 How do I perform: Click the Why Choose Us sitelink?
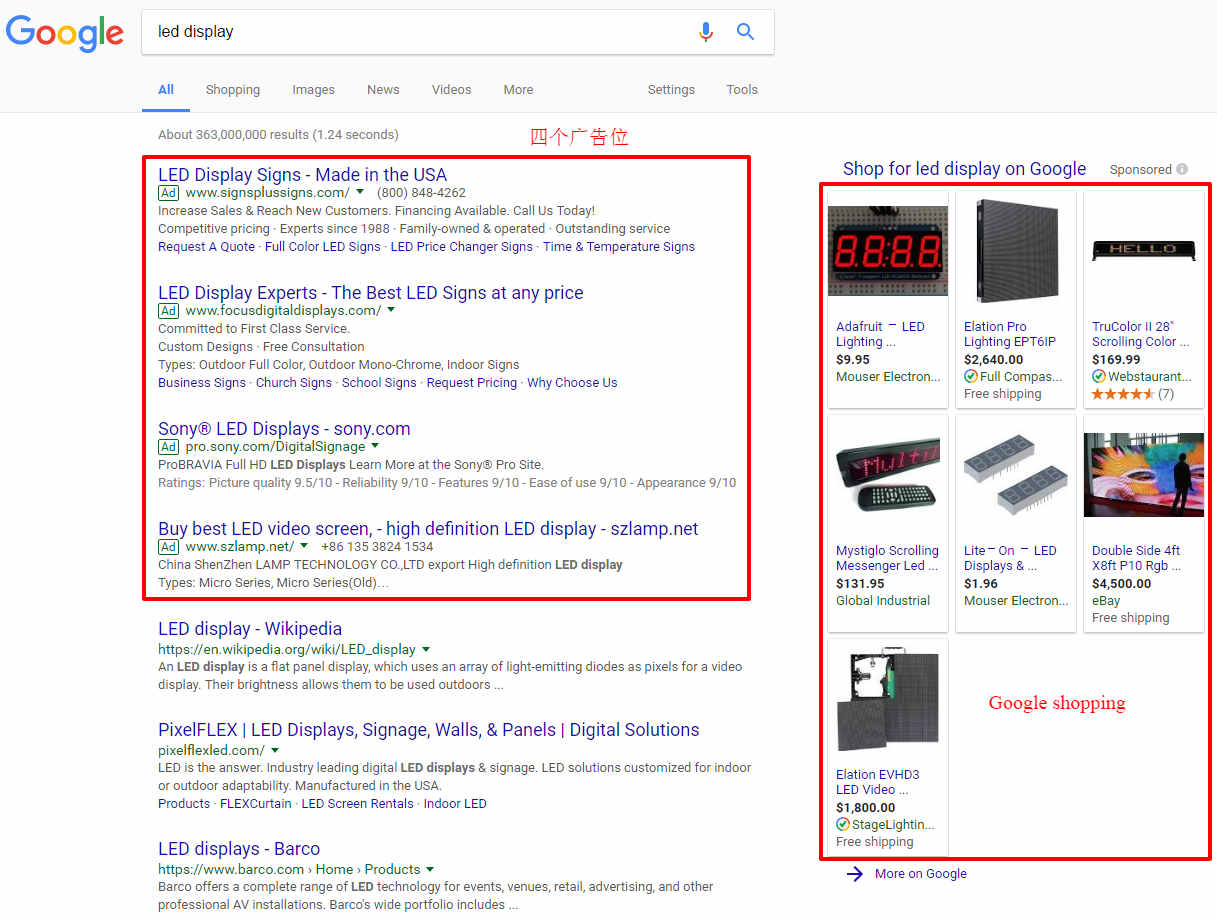point(572,382)
